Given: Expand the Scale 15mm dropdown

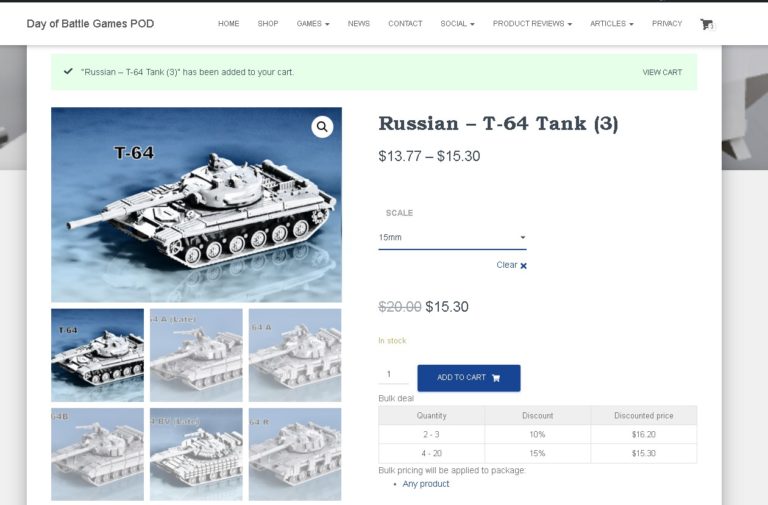Looking at the screenshot, I should 452,238.
